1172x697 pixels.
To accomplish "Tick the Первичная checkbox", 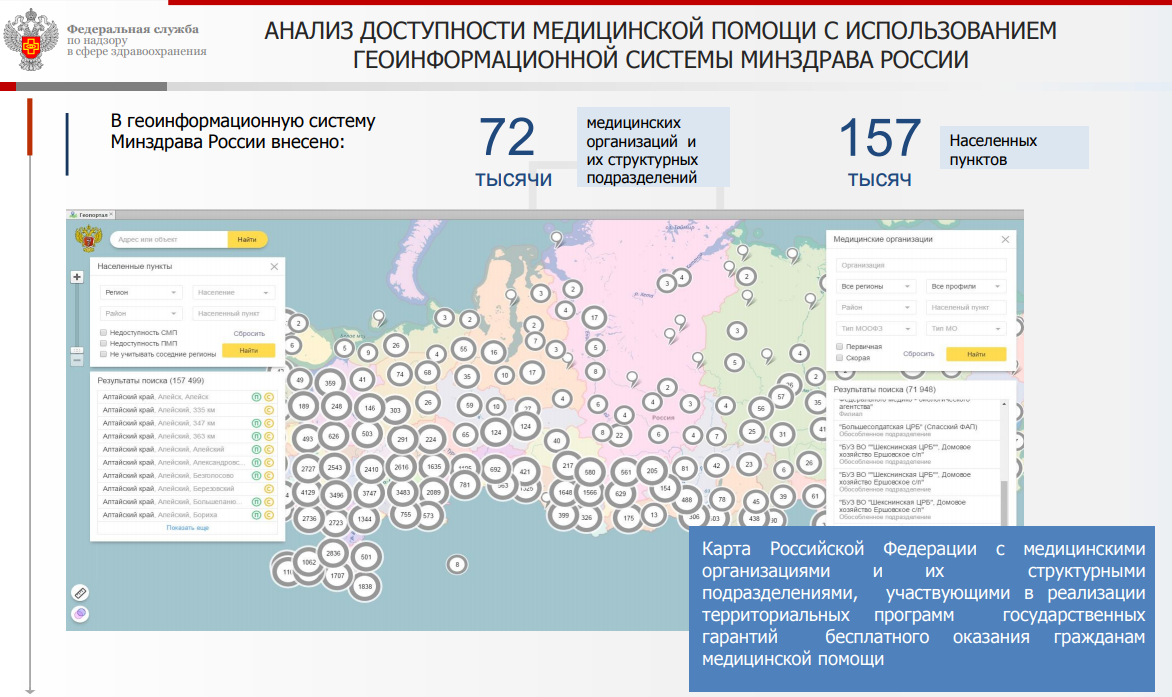I will 838,346.
